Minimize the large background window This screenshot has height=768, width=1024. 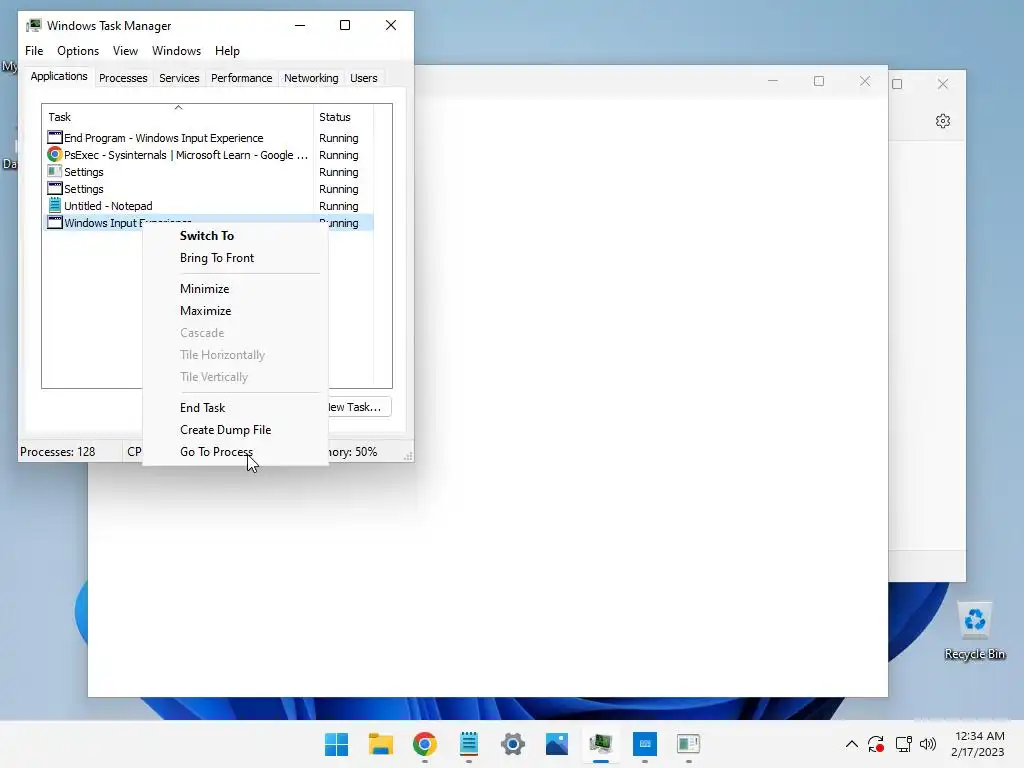[x=773, y=81]
